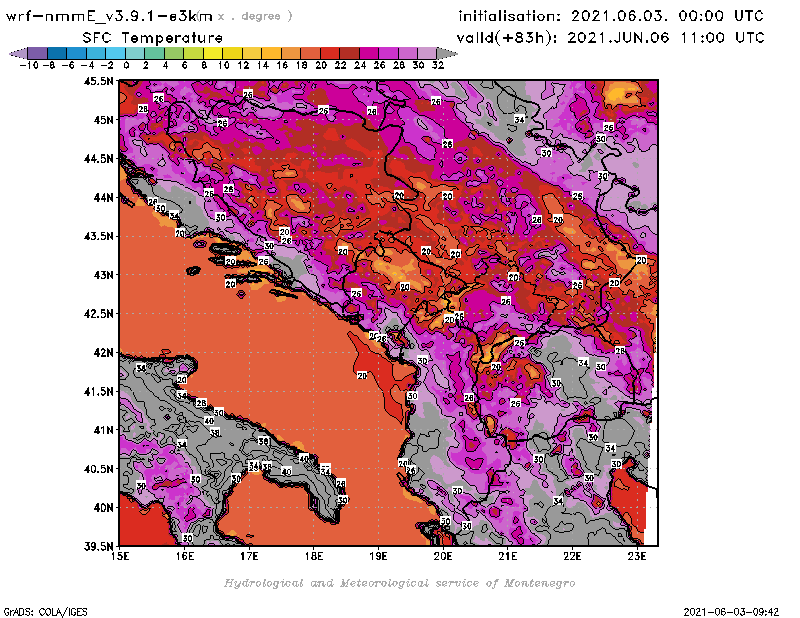Pick the magenta legend swatch between 24 and 26
The width and height of the screenshot is (800, 618).
click(369, 53)
